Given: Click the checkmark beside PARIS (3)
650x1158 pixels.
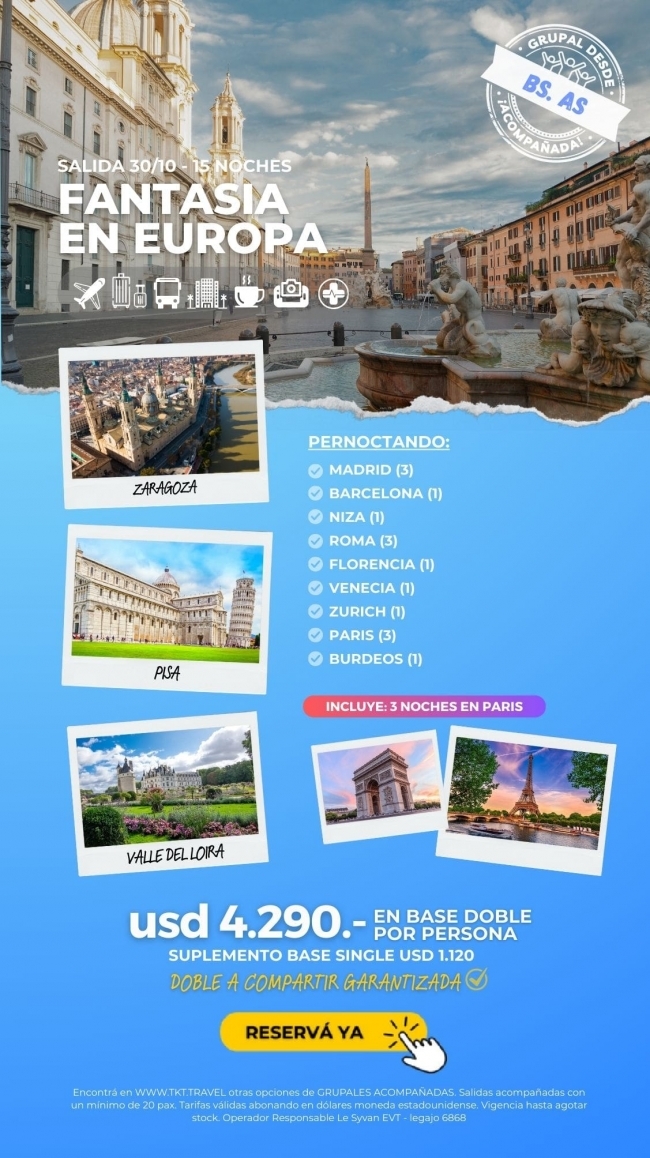Looking at the screenshot, I should tap(316, 635).
